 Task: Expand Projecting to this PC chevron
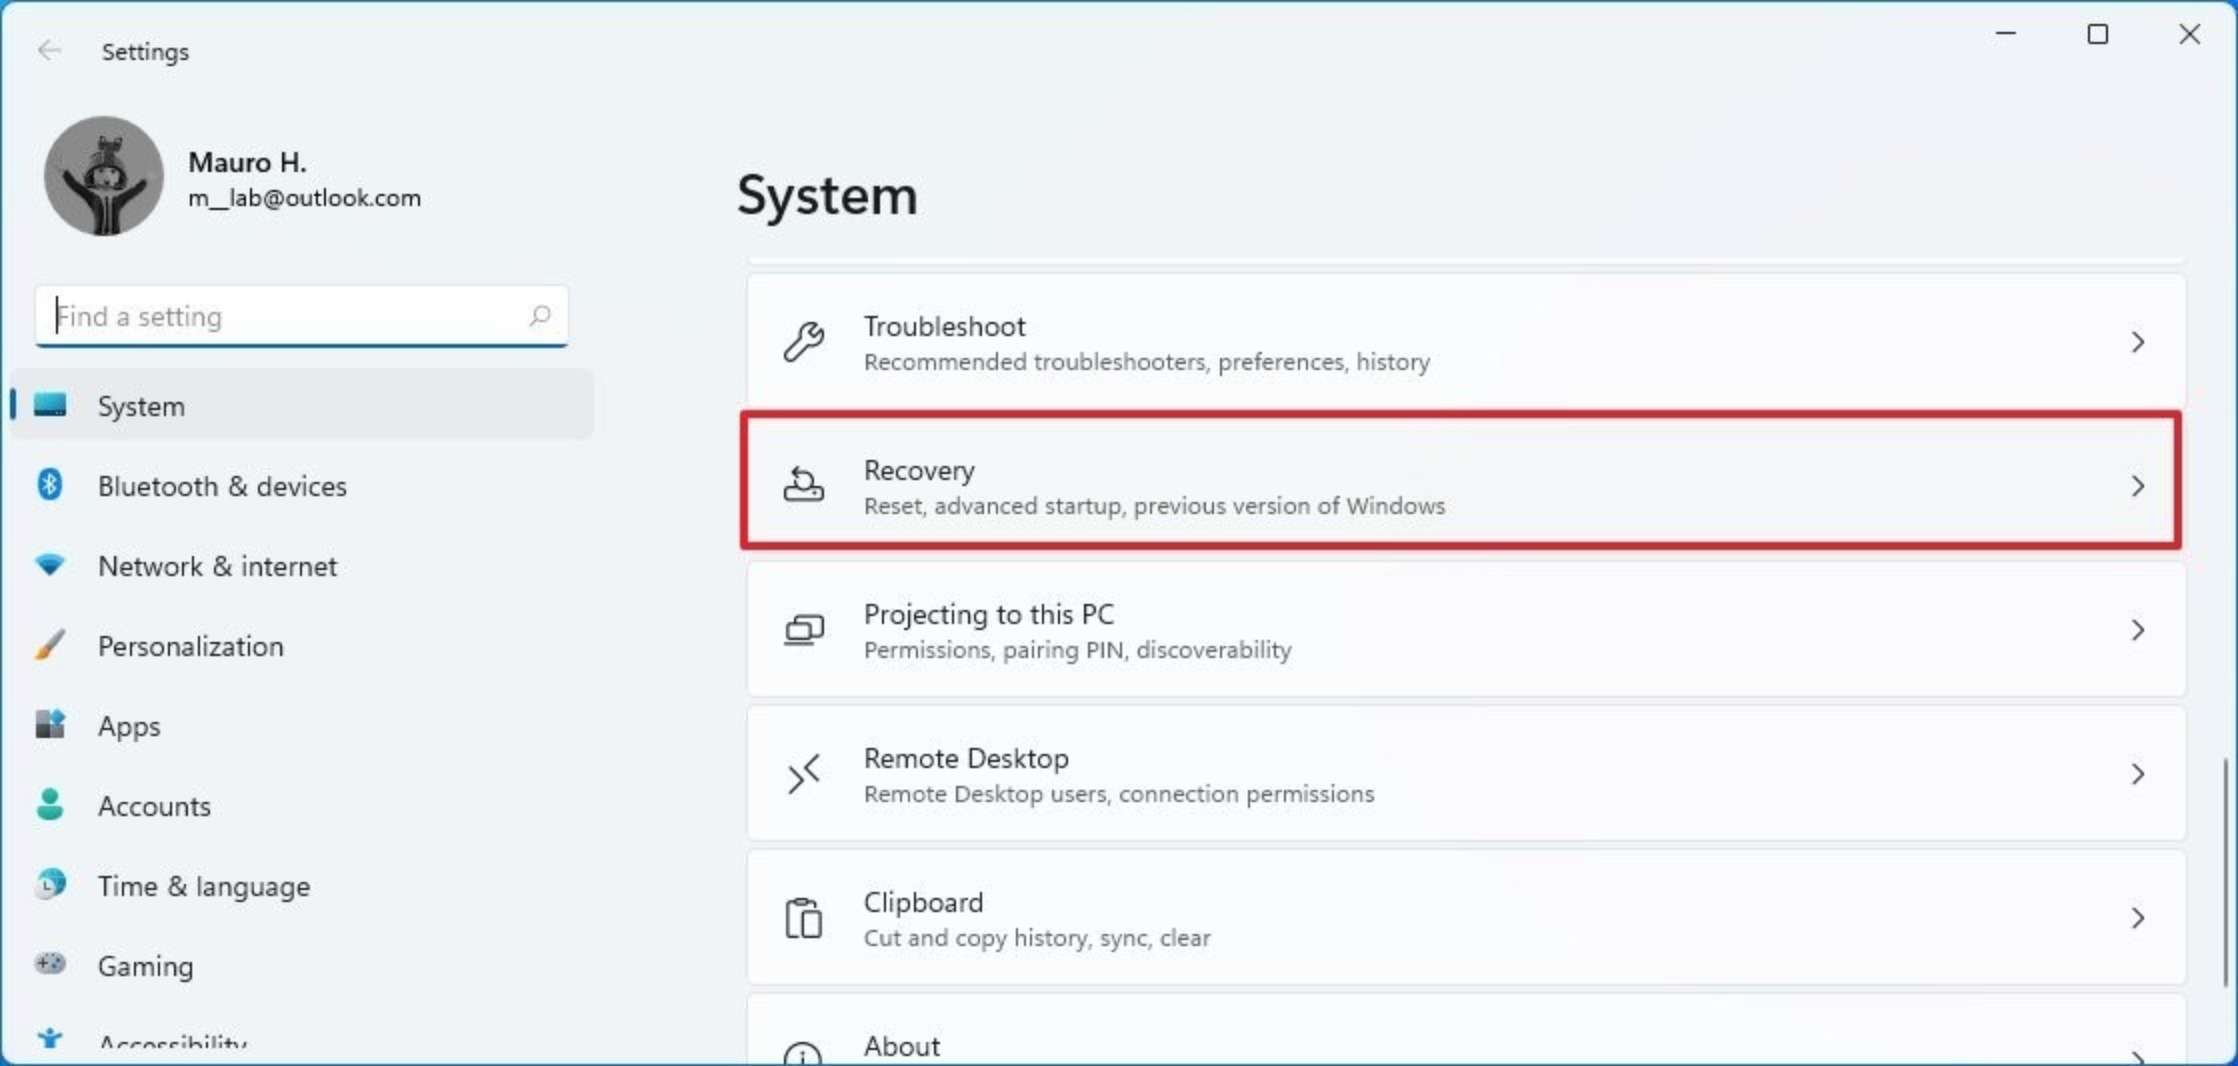click(x=2138, y=630)
